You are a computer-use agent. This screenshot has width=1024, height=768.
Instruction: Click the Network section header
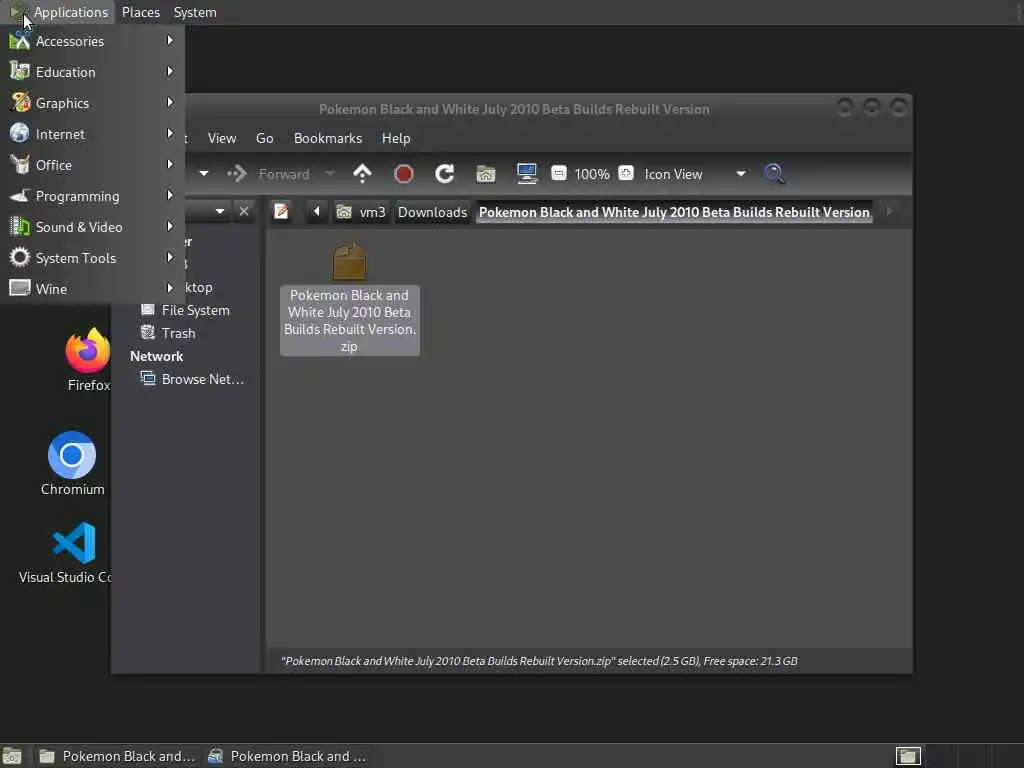click(x=156, y=357)
